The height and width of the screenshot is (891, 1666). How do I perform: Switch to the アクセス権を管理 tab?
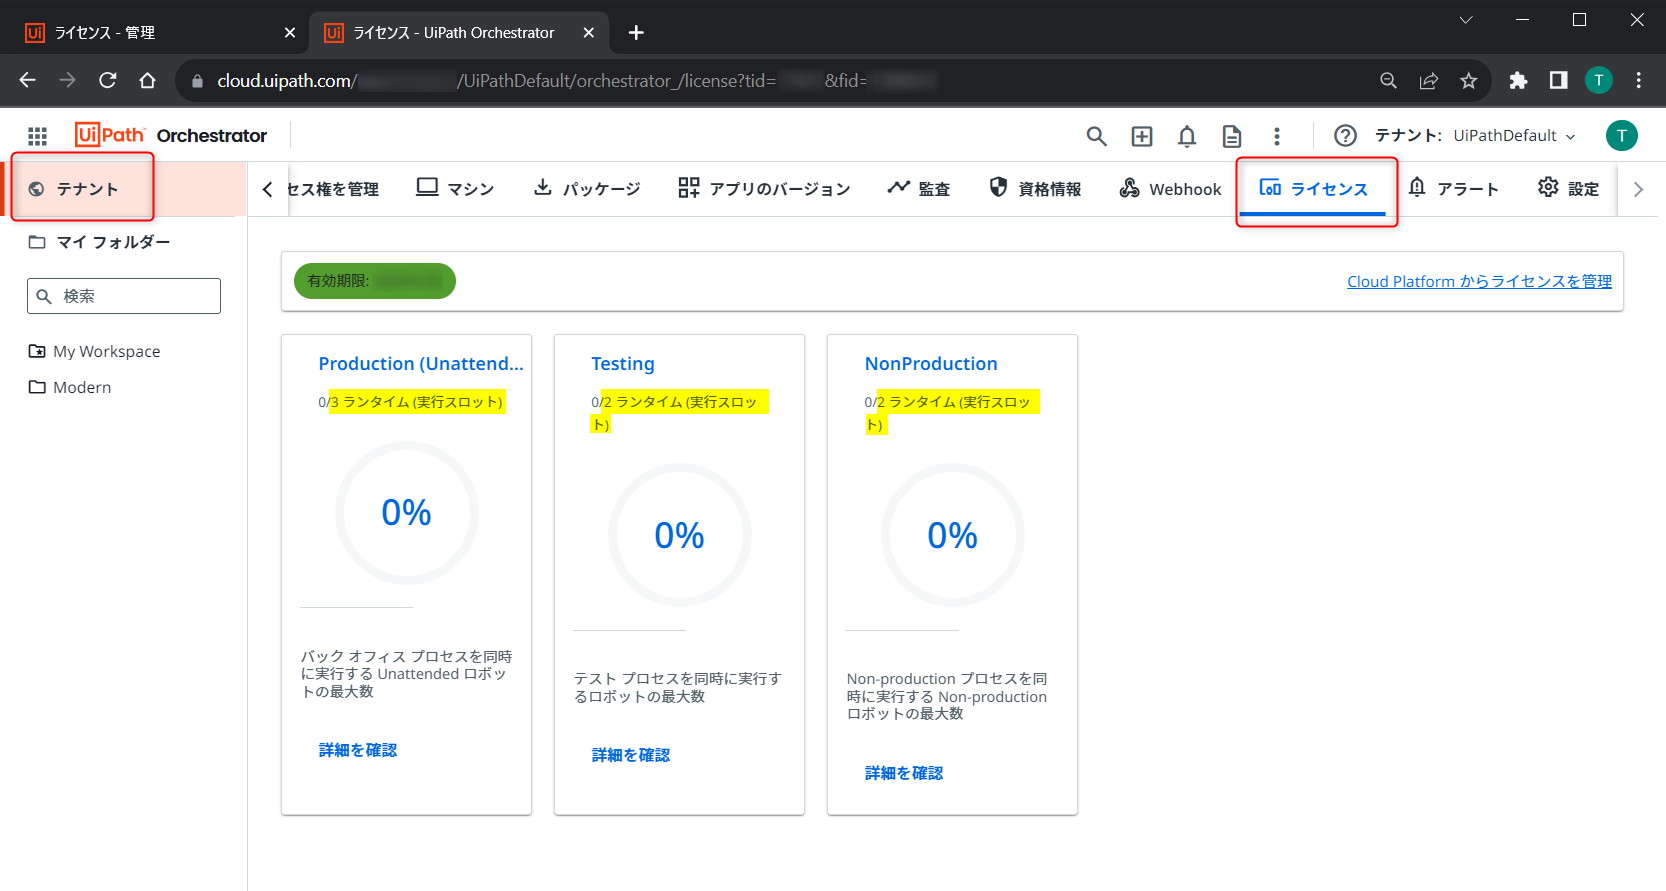[333, 189]
